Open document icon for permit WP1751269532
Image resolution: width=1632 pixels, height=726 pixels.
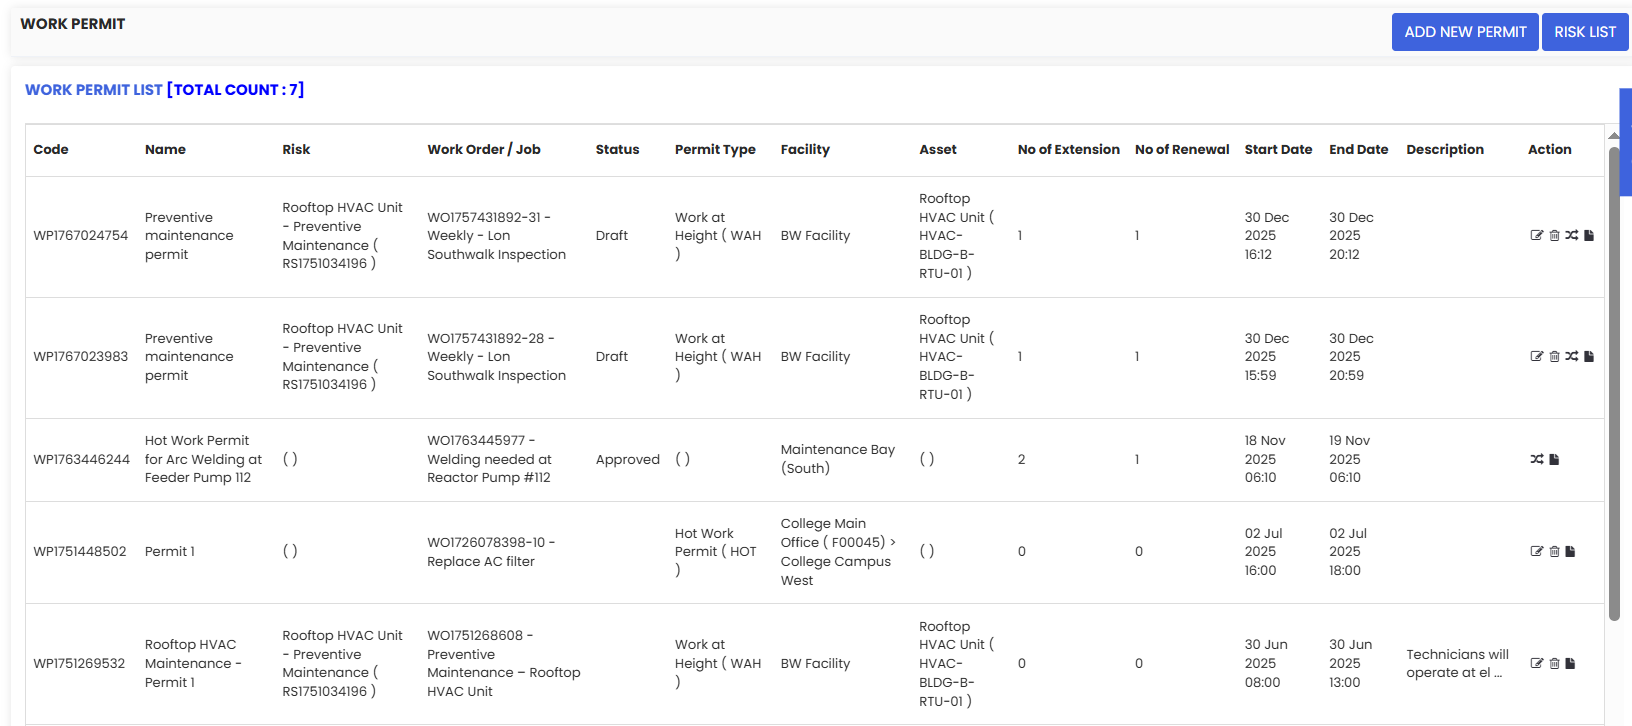point(1570,664)
